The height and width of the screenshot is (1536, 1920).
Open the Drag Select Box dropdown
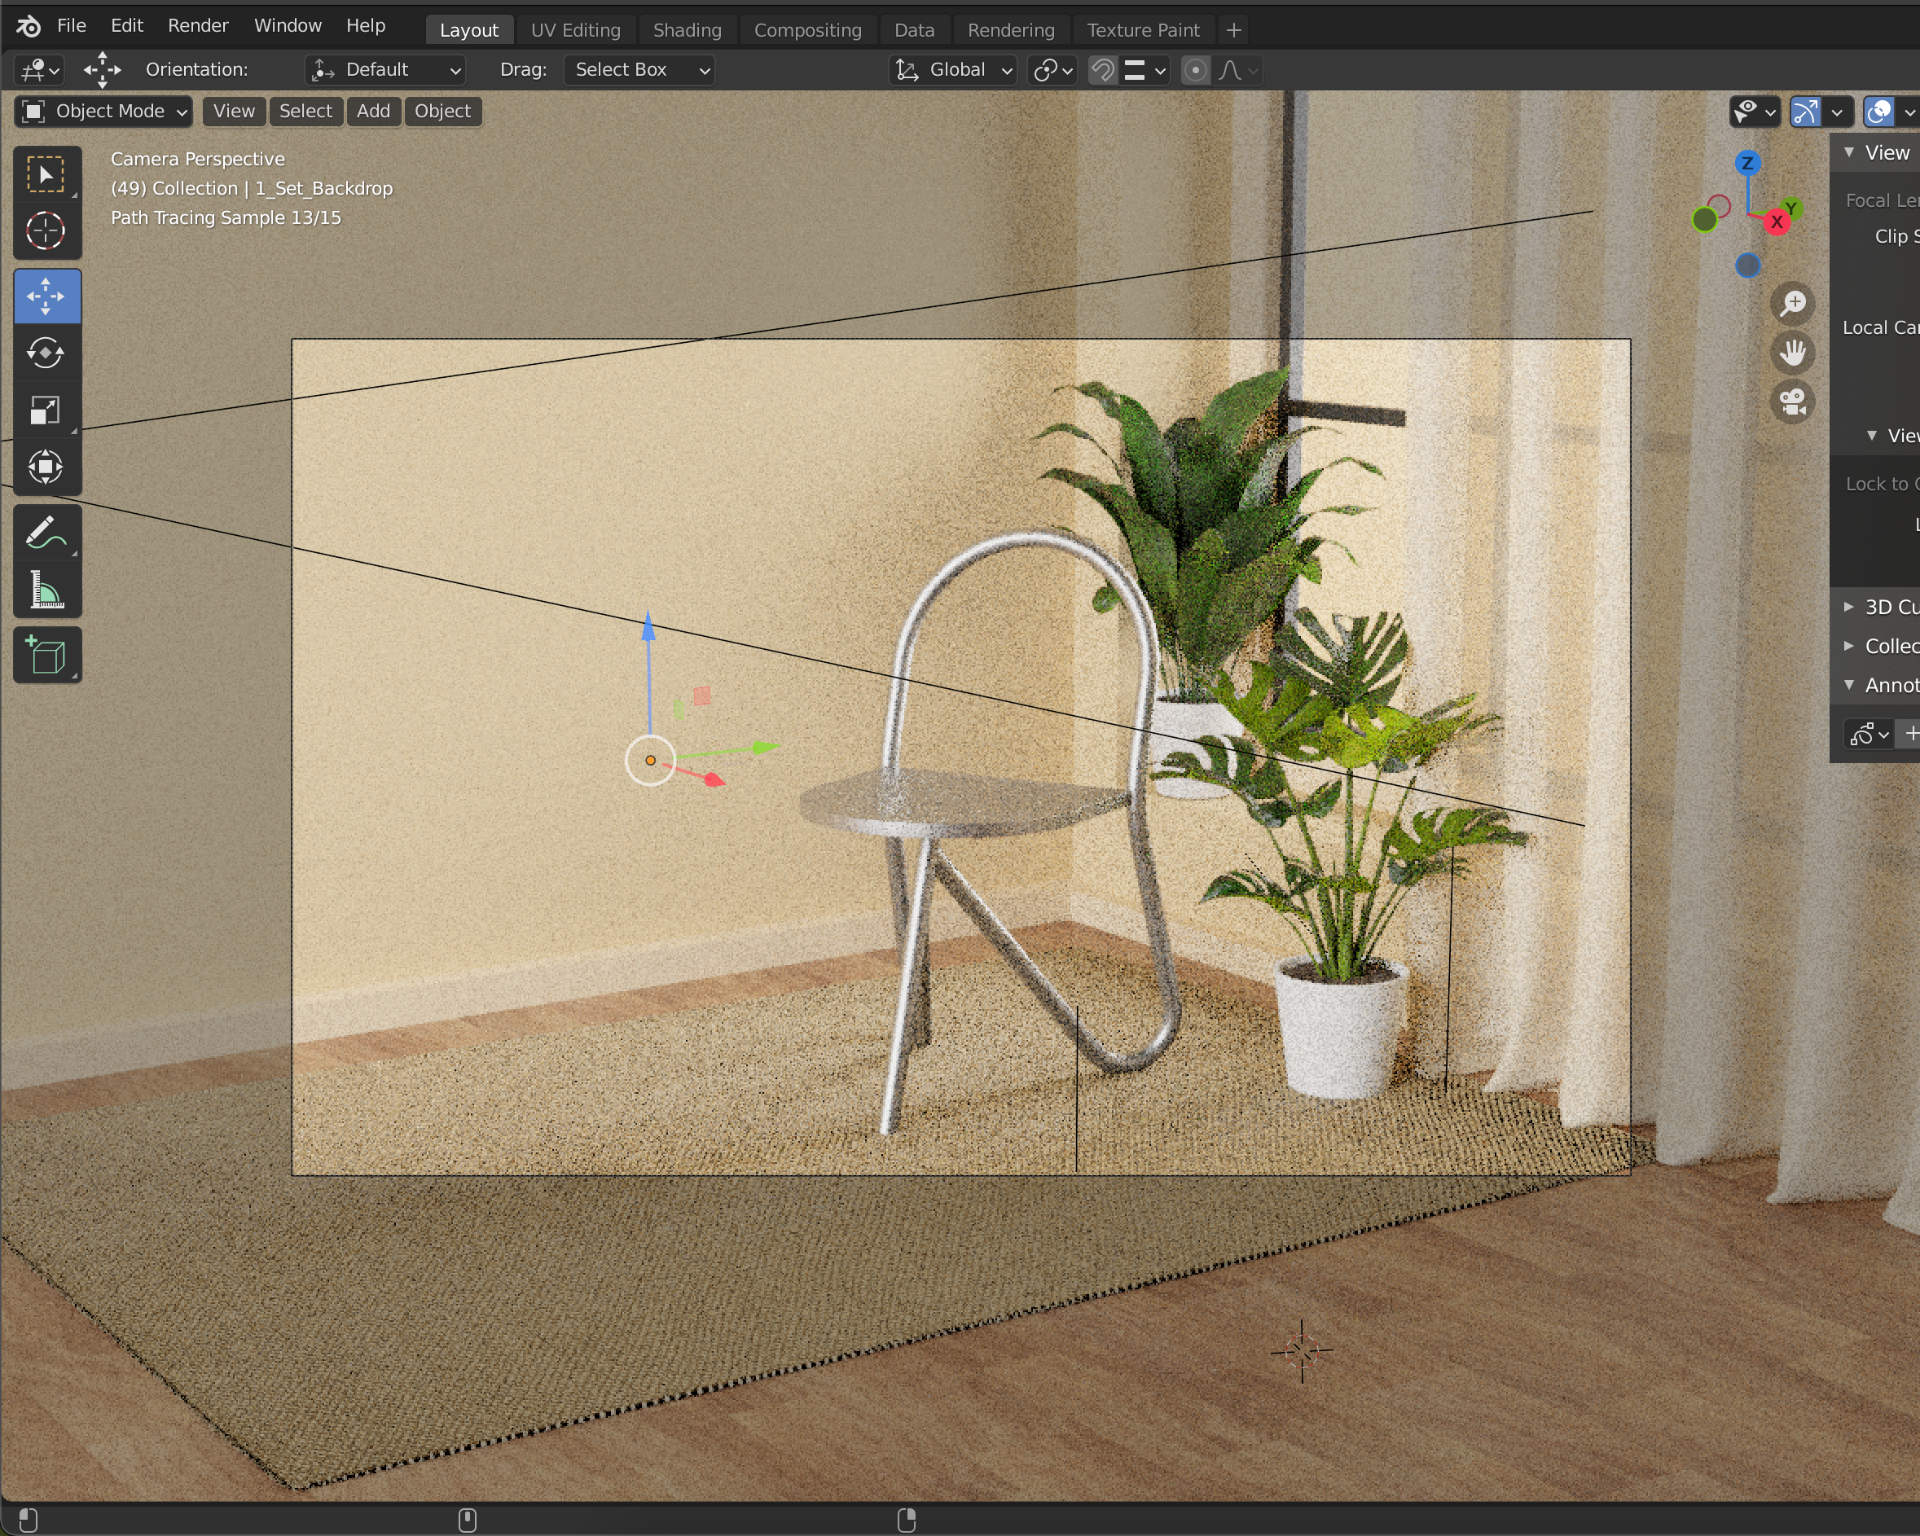tap(639, 70)
